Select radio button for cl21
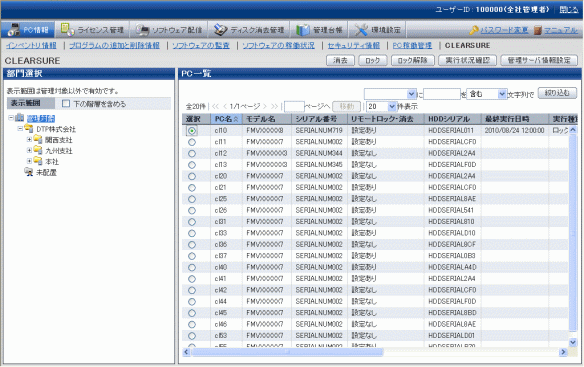 click(192, 187)
